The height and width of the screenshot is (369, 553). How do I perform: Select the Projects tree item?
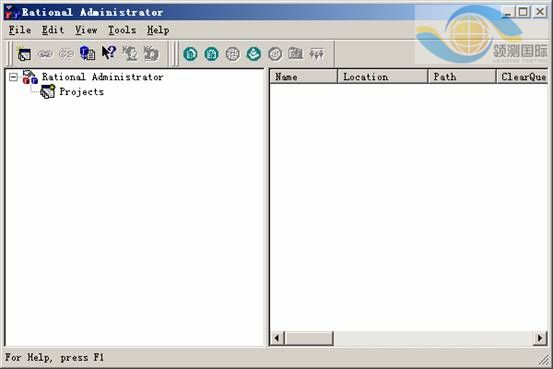click(81, 92)
